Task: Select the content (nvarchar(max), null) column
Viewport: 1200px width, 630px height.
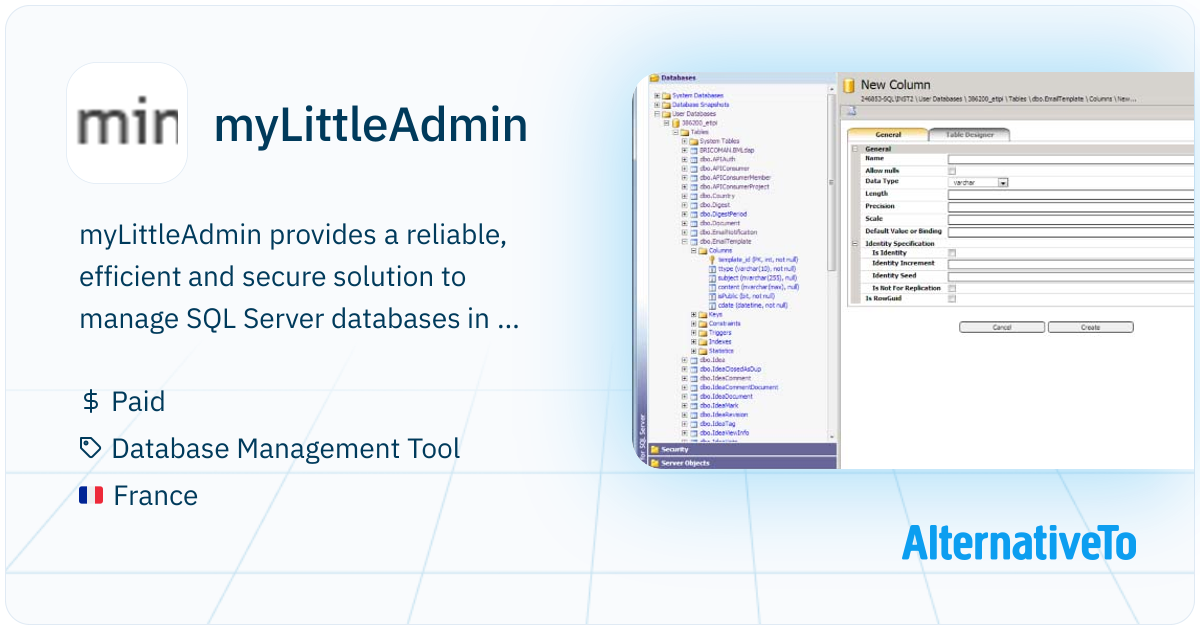Action: [x=758, y=287]
